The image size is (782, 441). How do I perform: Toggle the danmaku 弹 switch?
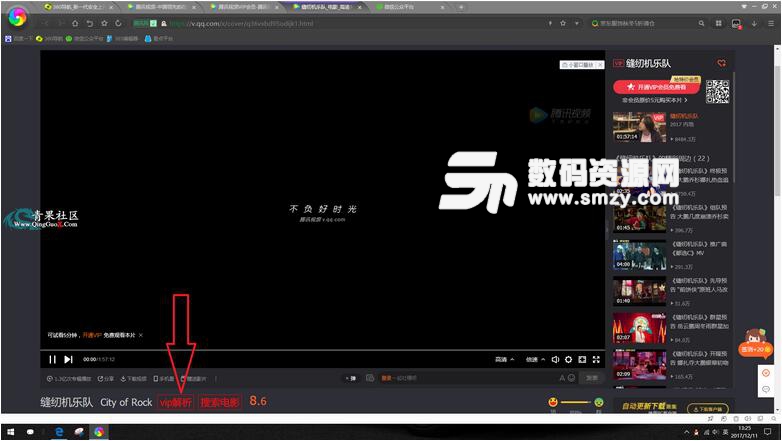pos(351,378)
